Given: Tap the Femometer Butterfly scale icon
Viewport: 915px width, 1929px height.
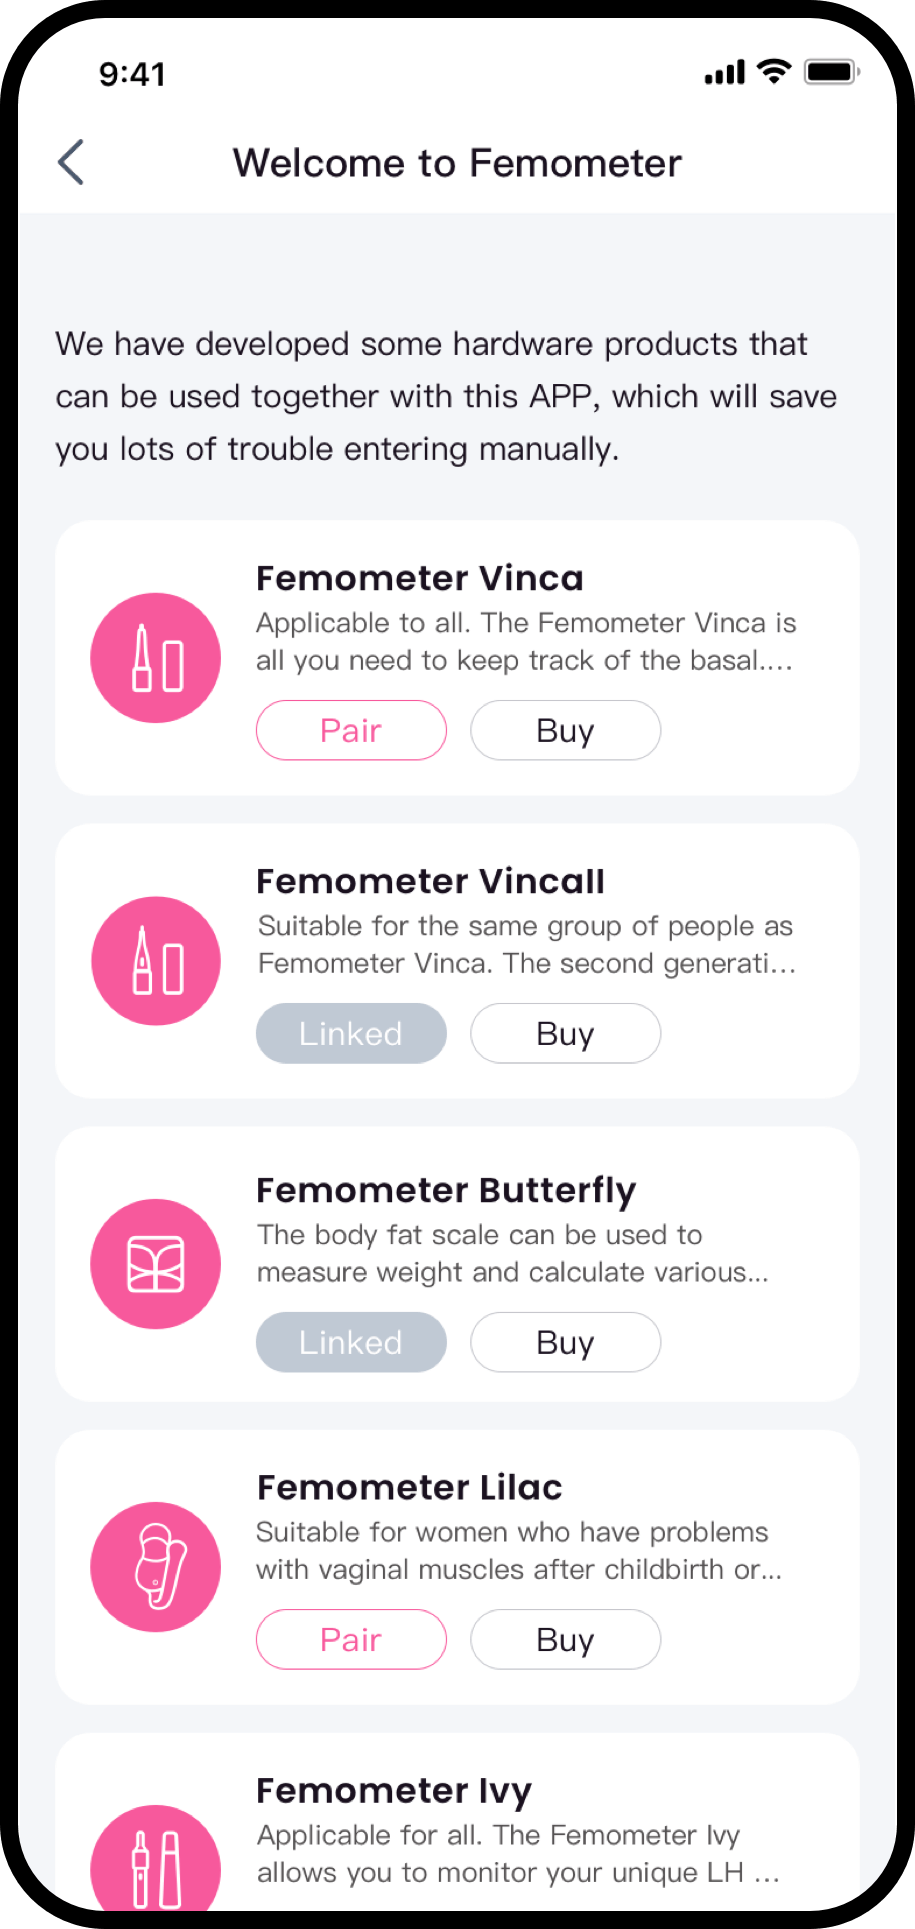Looking at the screenshot, I should 156,1264.
